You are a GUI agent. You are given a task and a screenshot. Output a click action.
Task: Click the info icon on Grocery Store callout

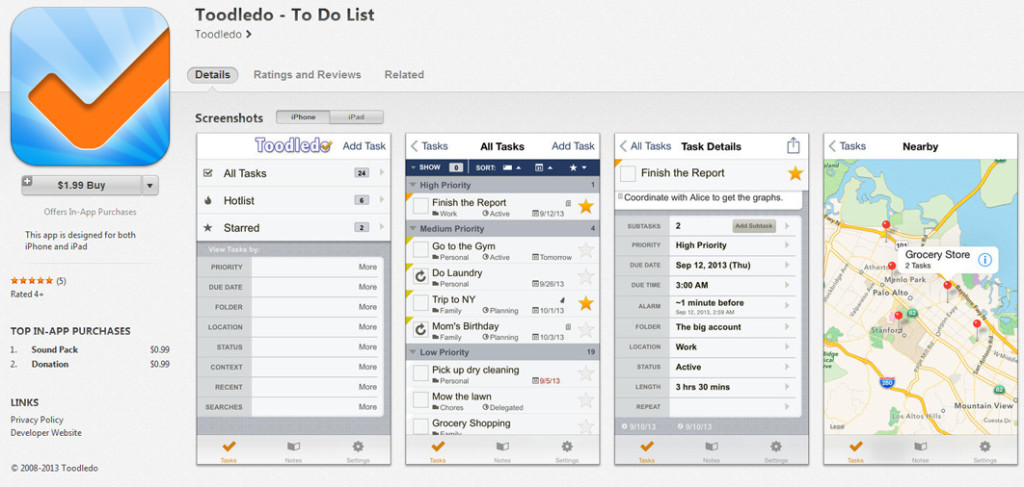click(x=985, y=260)
